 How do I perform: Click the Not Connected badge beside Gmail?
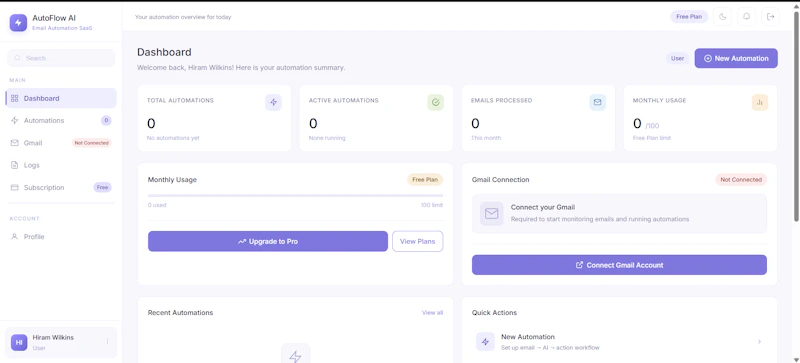click(91, 143)
